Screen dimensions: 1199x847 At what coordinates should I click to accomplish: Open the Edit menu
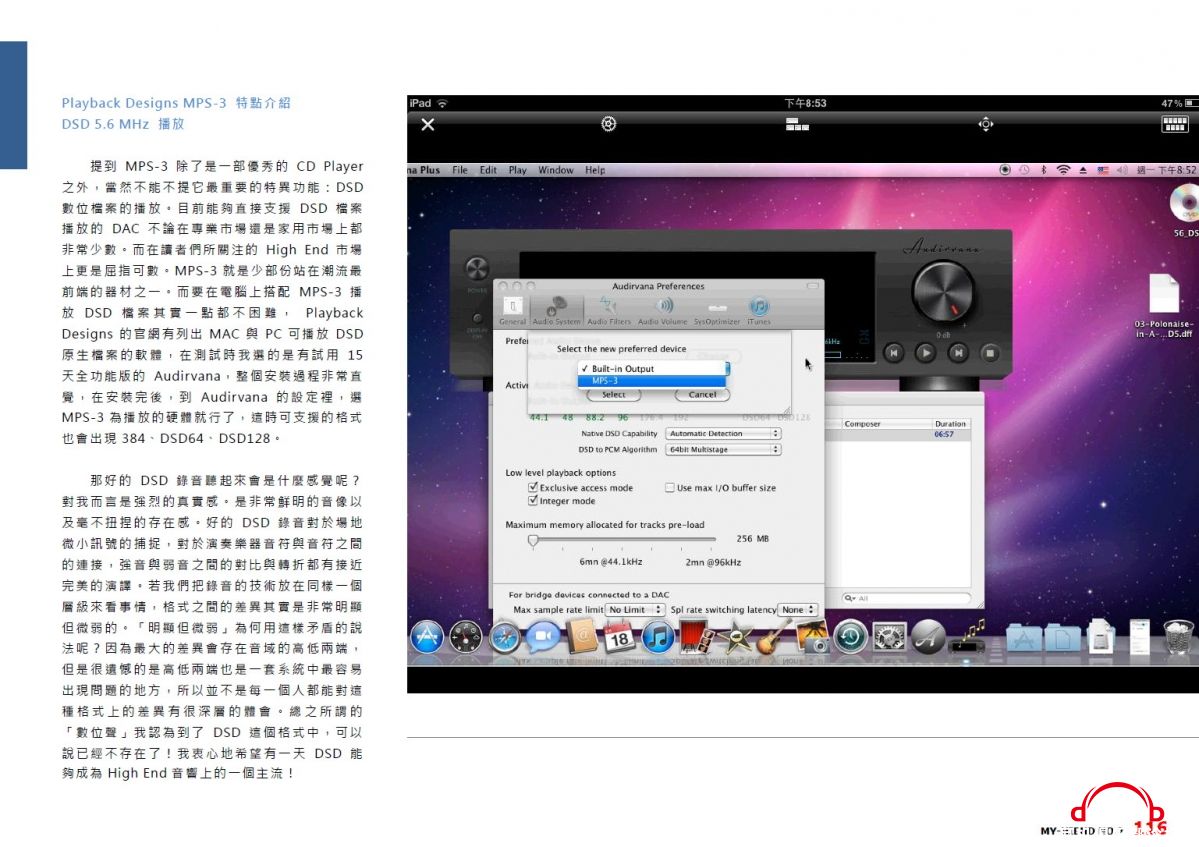pos(489,170)
